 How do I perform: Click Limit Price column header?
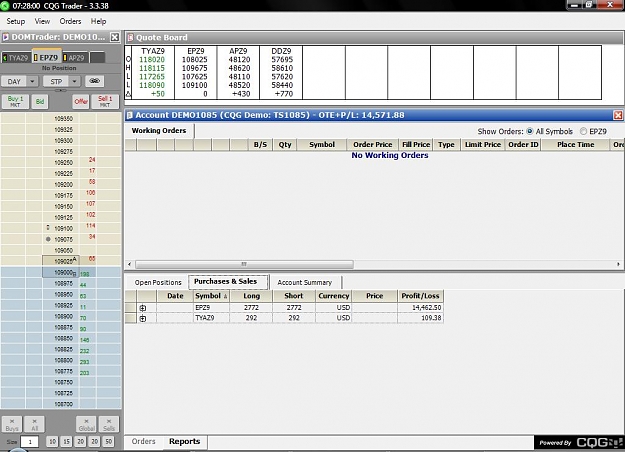coord(483,144)
